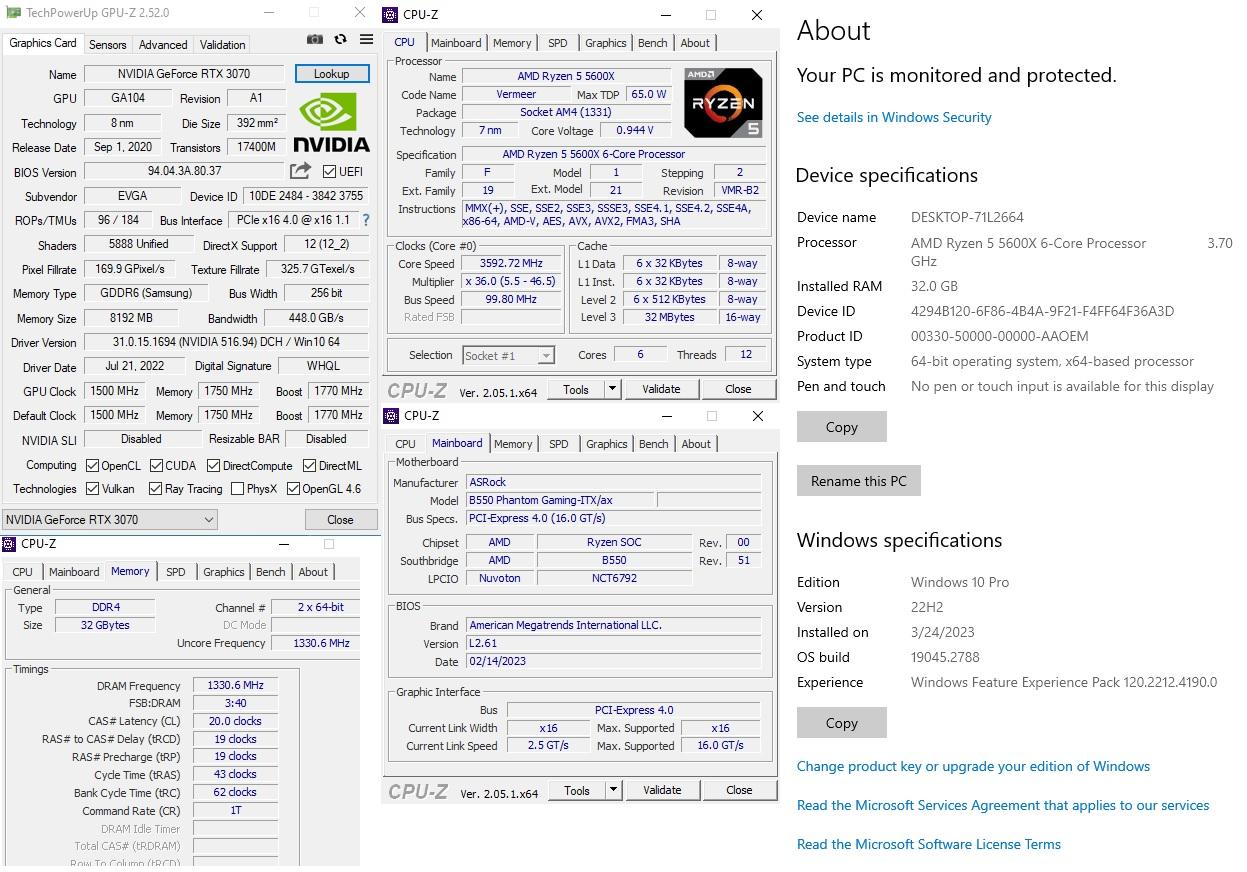The height and width of the screenshot is (872, 1247).
Task: Open Graphics tab in Mainboard CPU-Z window
Action: [607, 444]
